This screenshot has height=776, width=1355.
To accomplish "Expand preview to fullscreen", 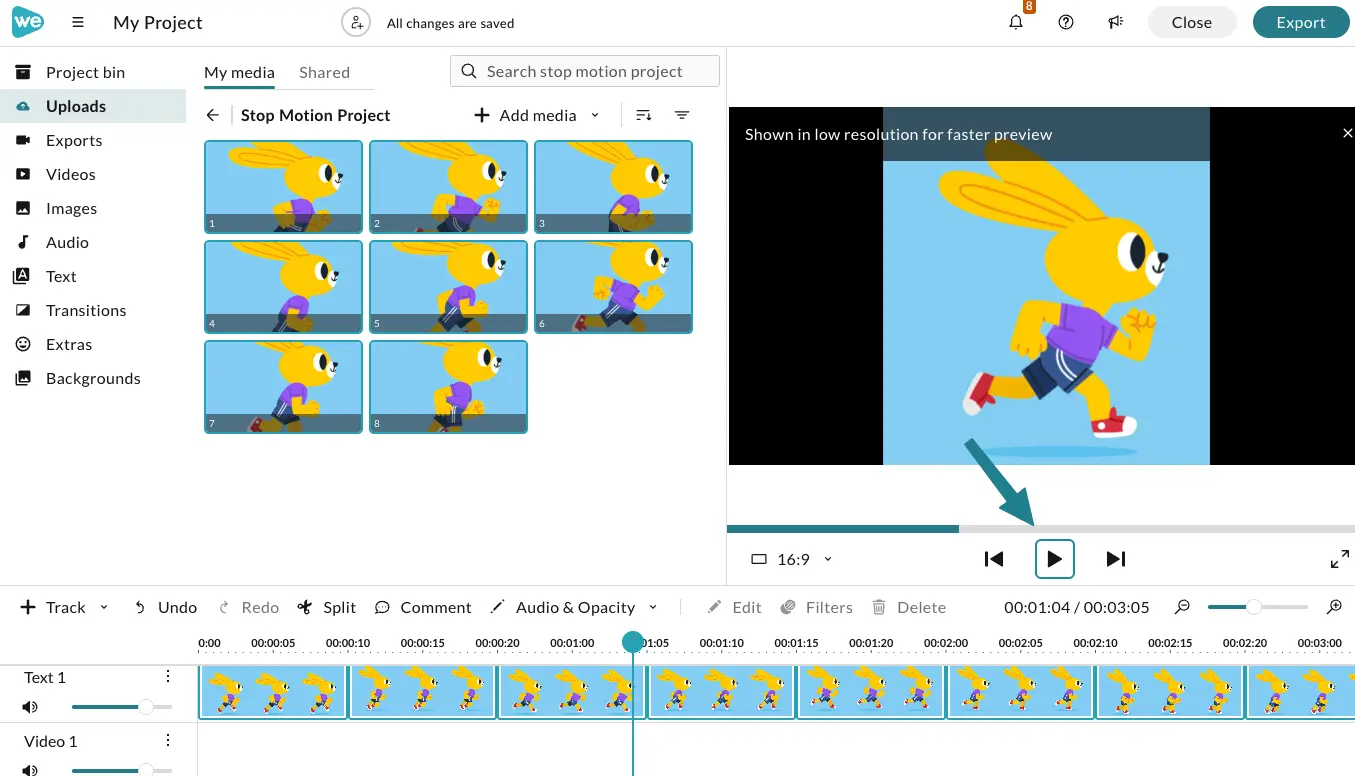I will coord(1340,559).
